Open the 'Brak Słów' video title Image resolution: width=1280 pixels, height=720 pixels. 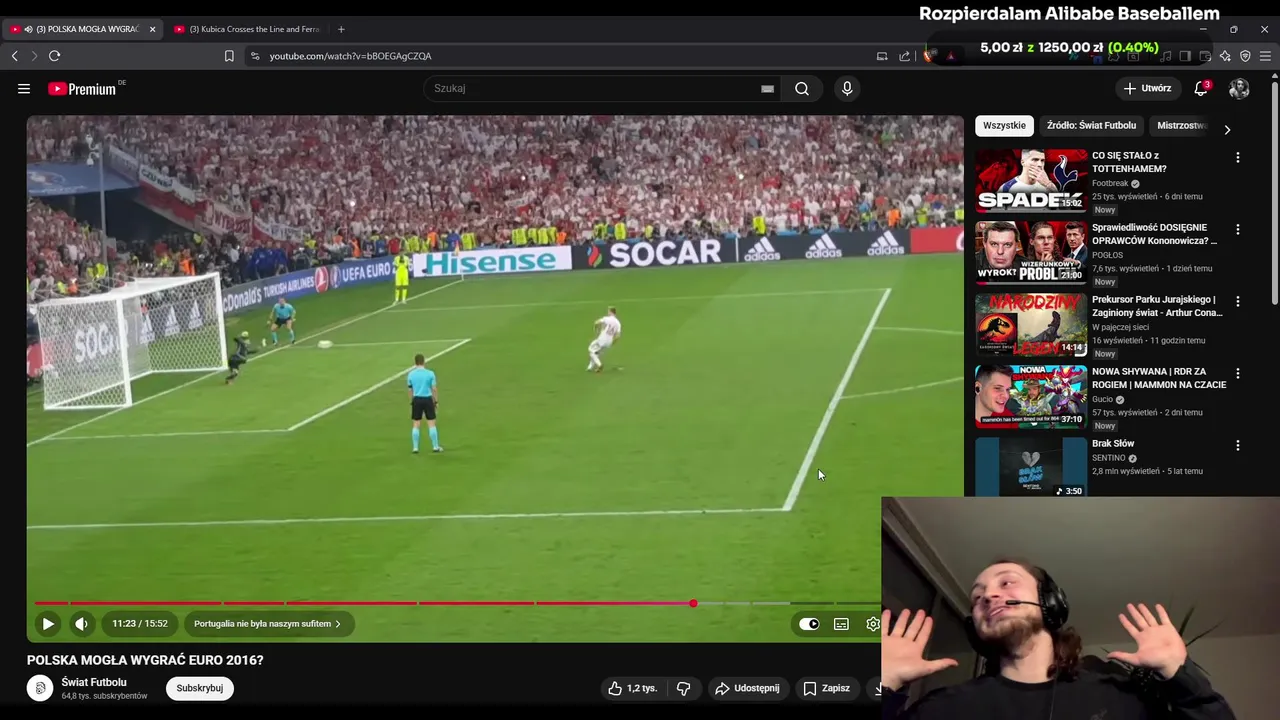click(x=1113, y=444)
